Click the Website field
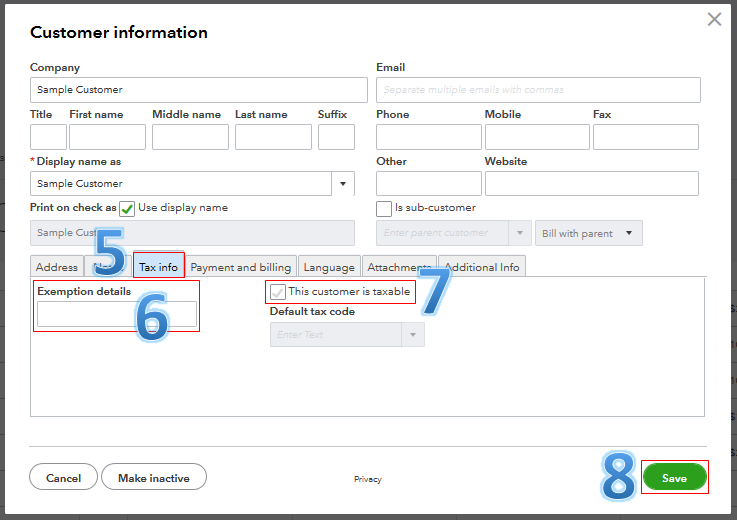737x520 pixels. 592,183
